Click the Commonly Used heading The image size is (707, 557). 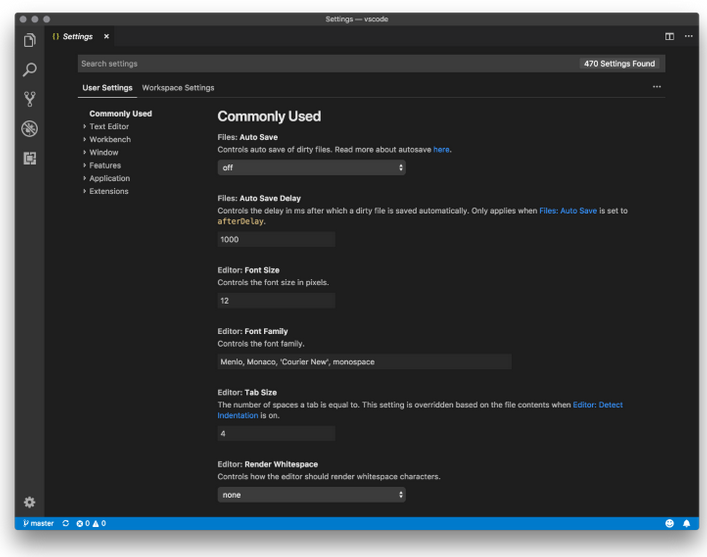269,116
